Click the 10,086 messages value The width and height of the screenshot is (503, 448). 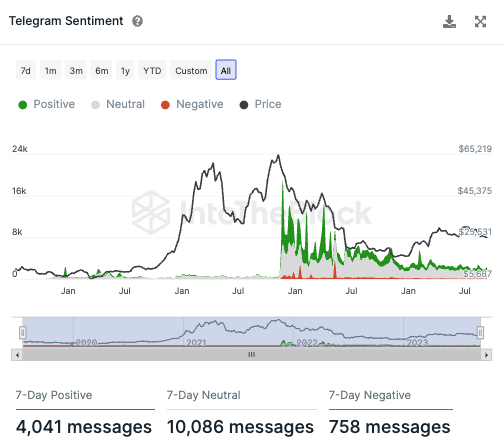[x=240, y=427]
